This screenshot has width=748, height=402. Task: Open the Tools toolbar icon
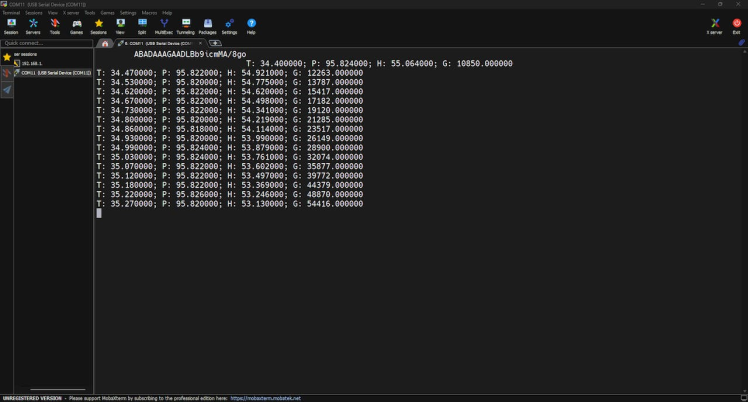(x=55, y=25)
